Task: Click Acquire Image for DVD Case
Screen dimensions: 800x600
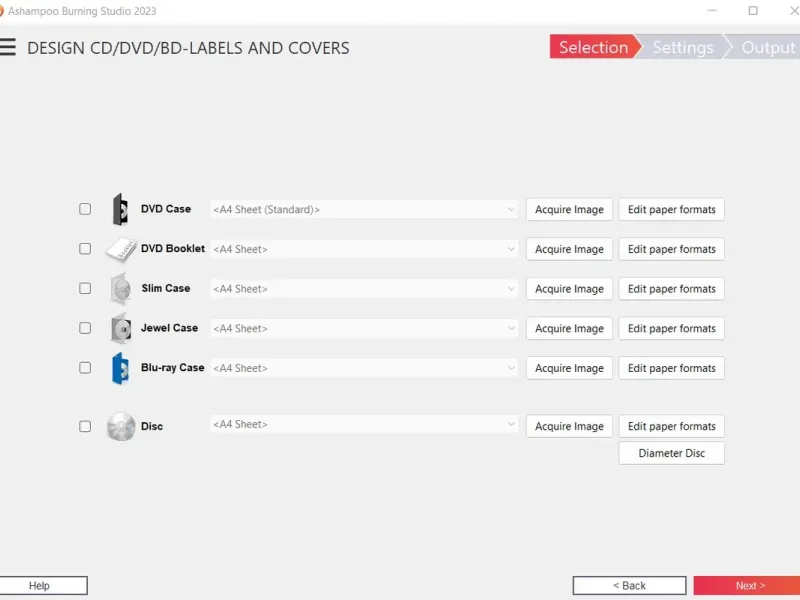Action: tap(569, 210)
